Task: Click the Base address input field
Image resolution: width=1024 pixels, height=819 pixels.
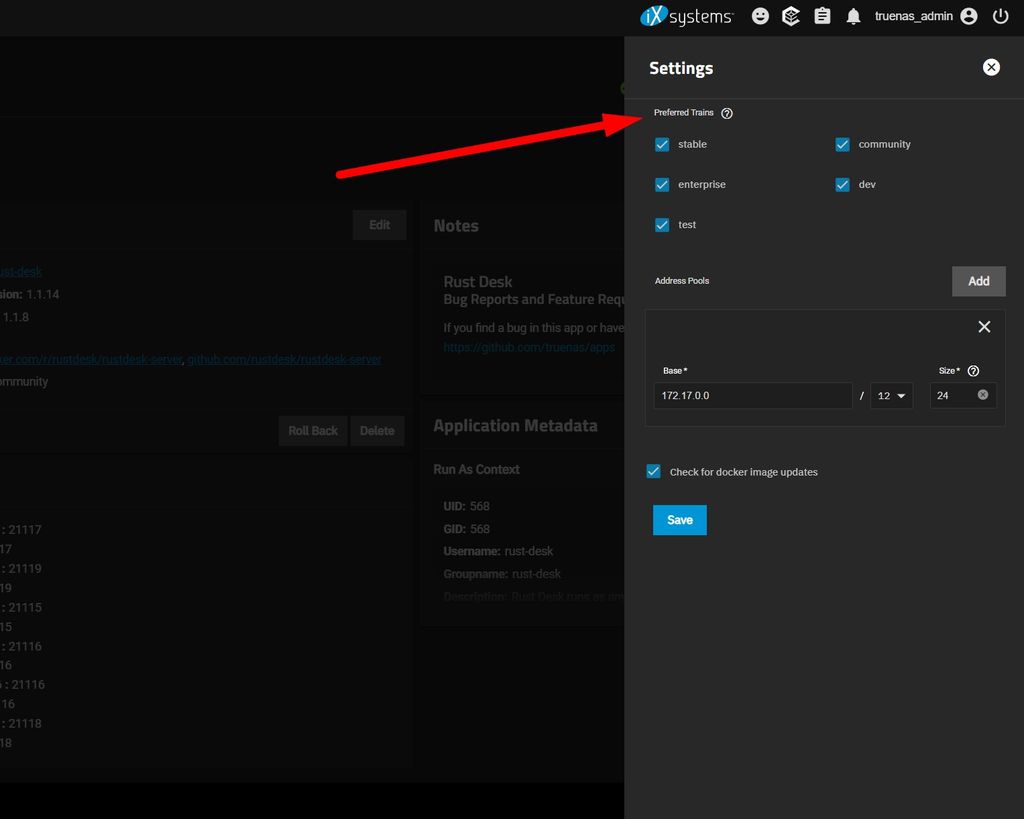Action: 752,396
